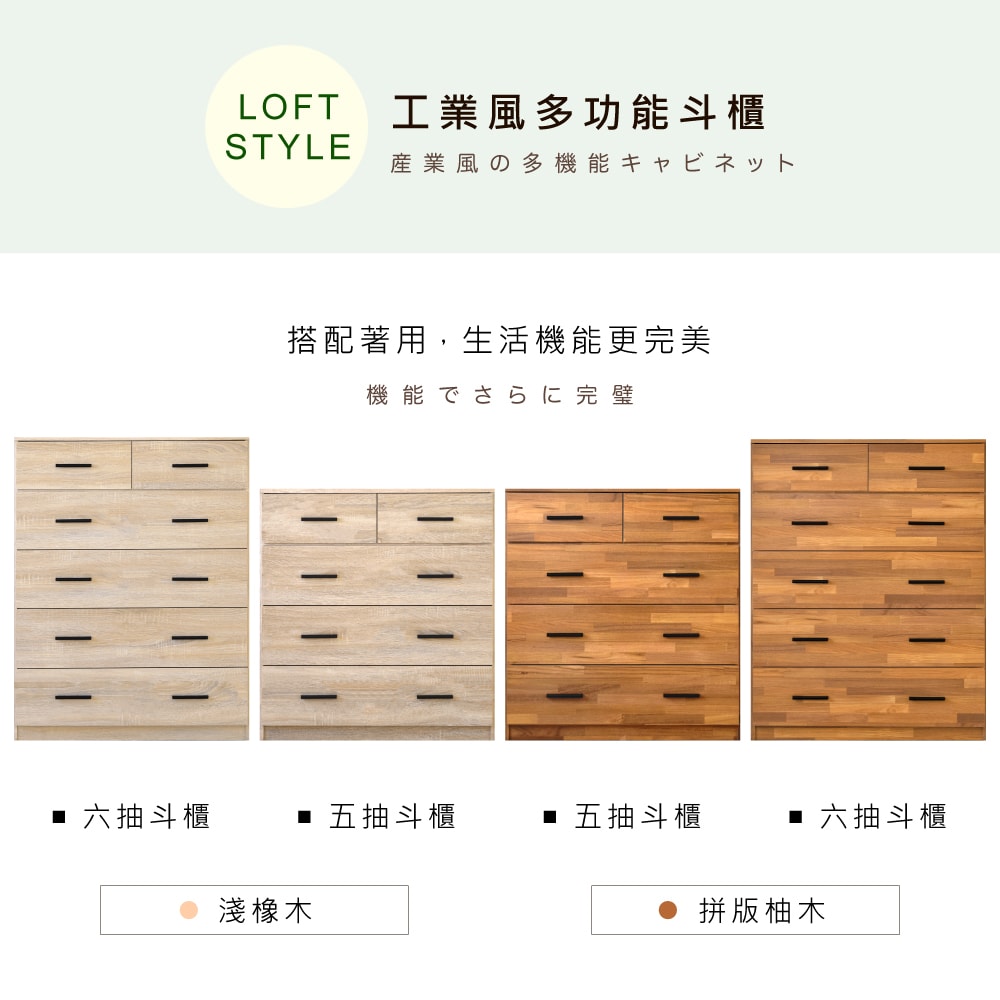Click the LOFT STYLE circle badge
The width and height of the screenshot is (1000, 1000).
pos(286,126)
